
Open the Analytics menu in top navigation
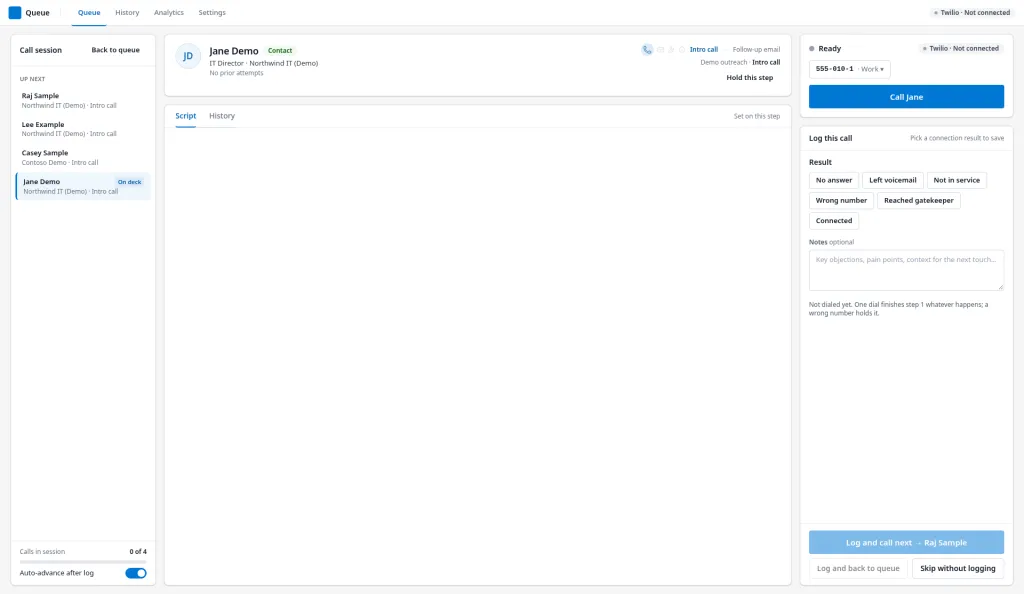(x=168, y=12)
